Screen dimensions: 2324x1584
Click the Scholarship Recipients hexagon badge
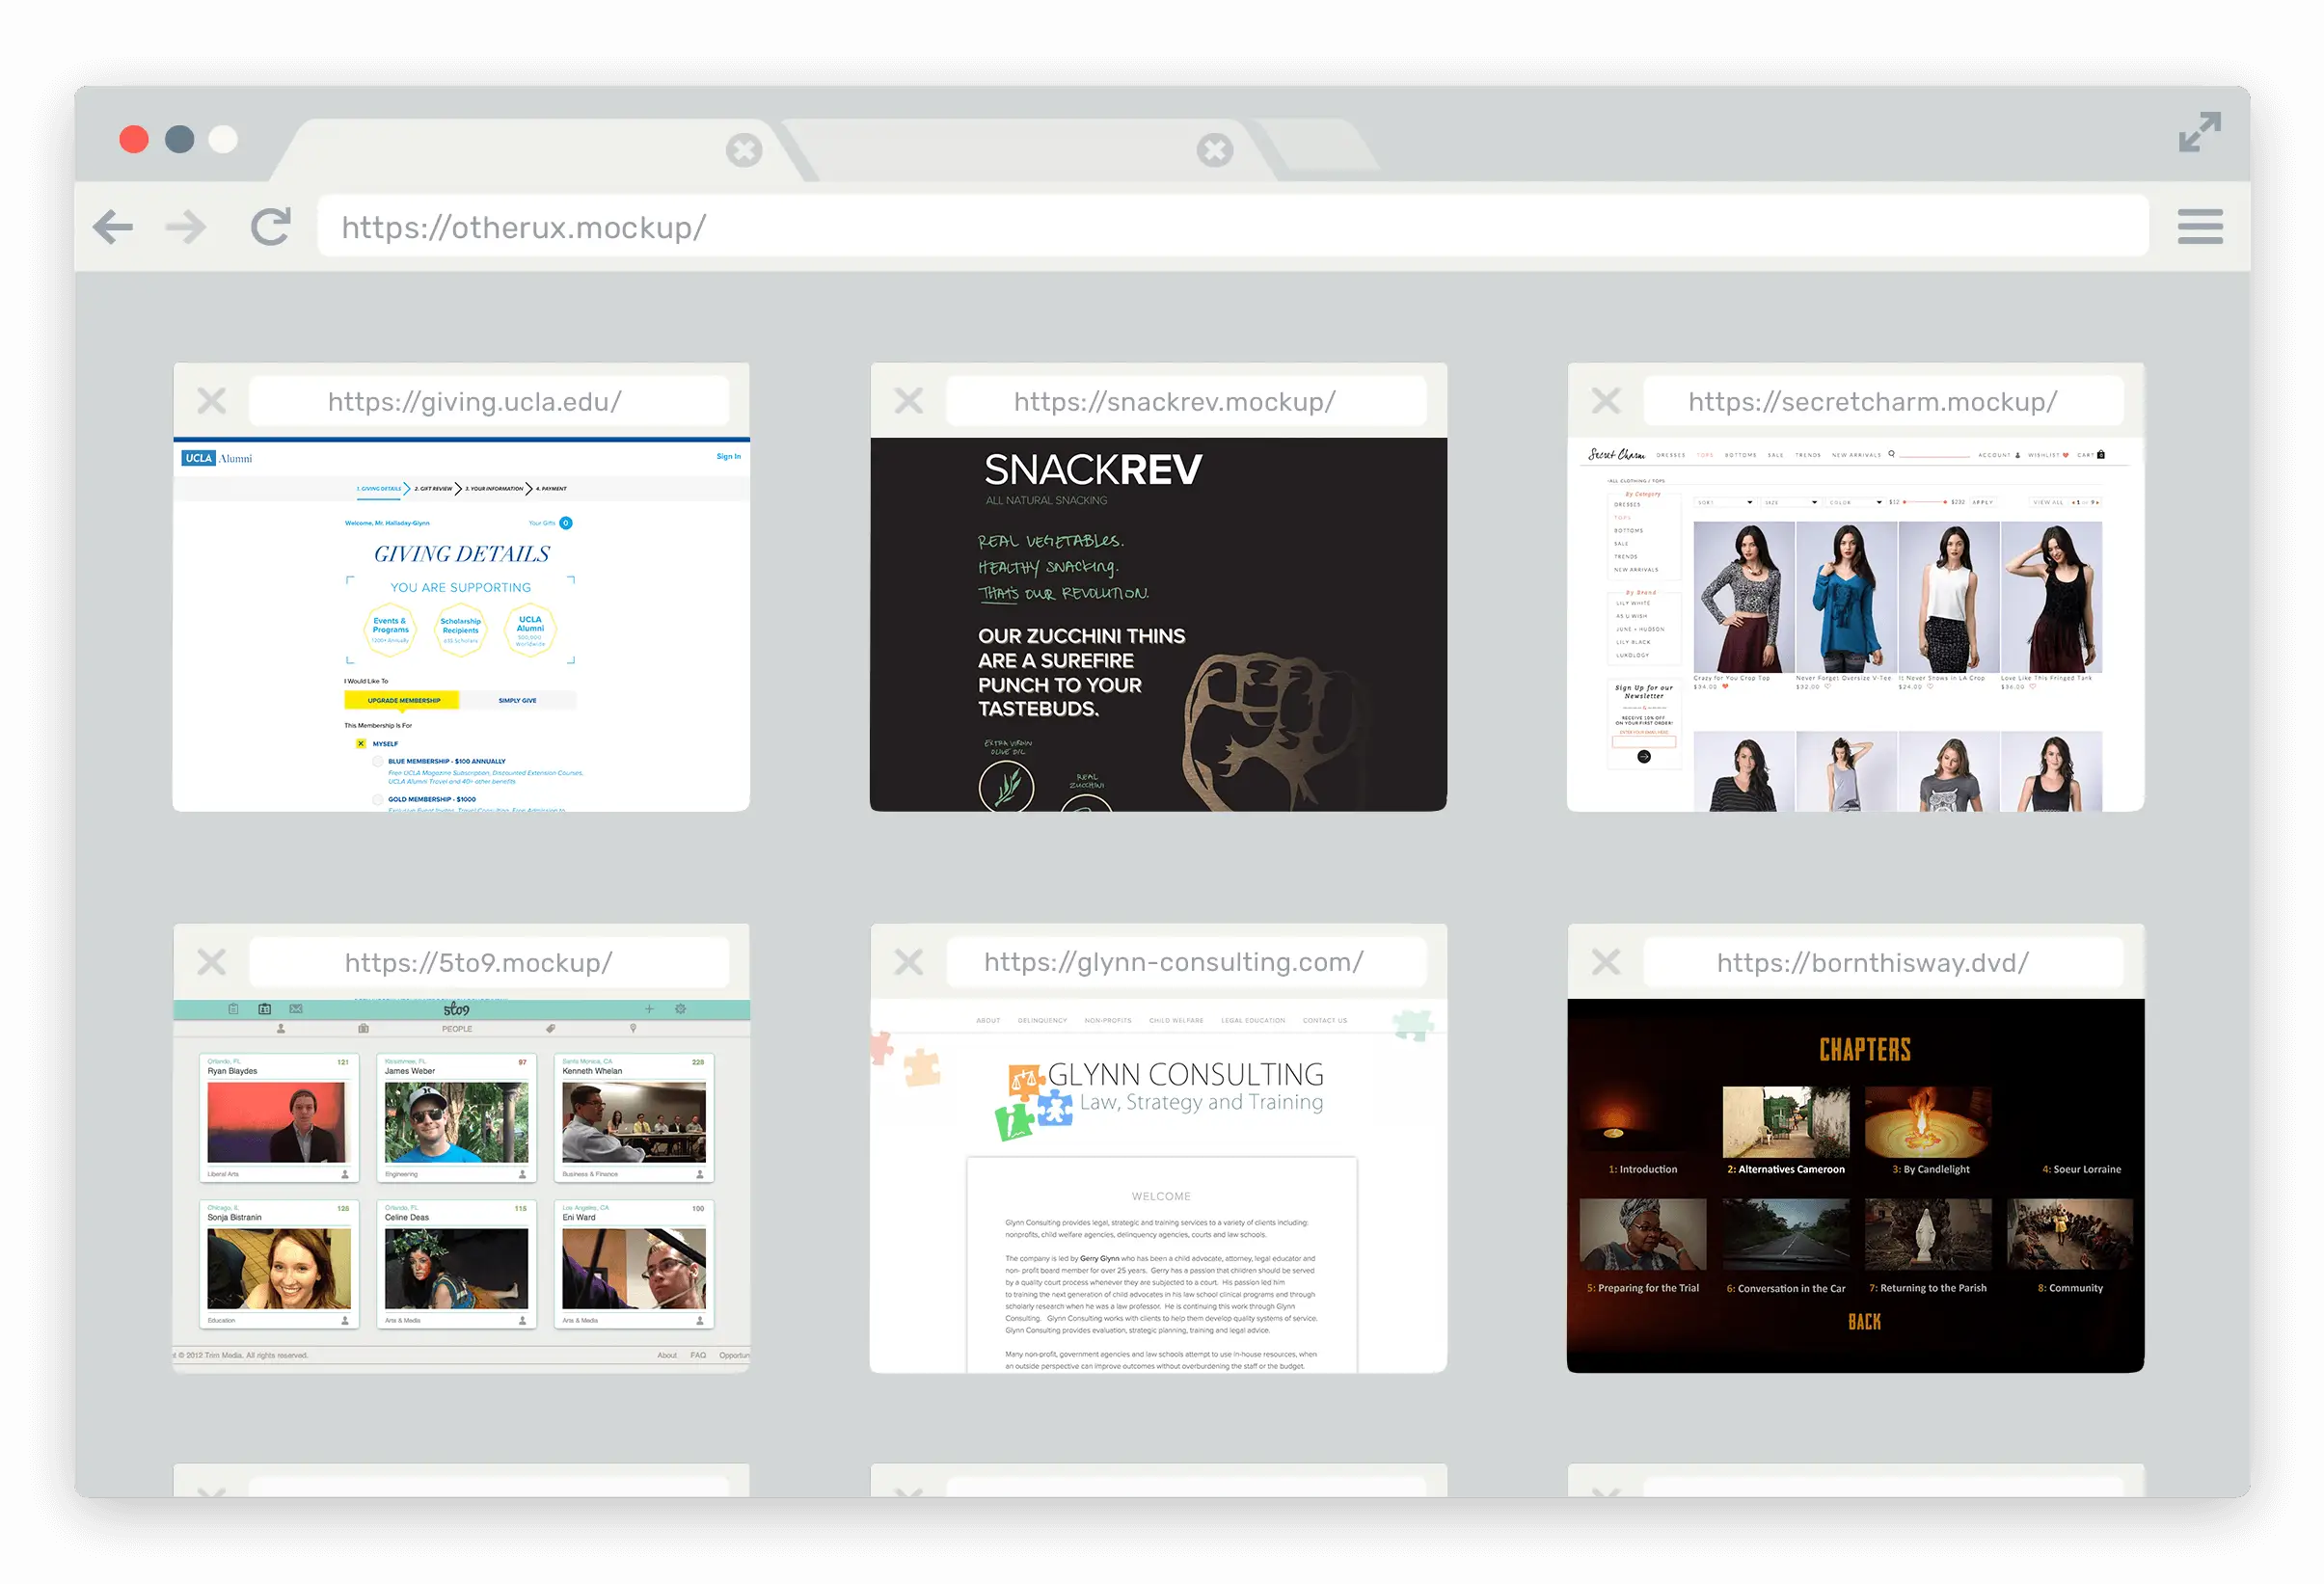[x=460, y=629]
